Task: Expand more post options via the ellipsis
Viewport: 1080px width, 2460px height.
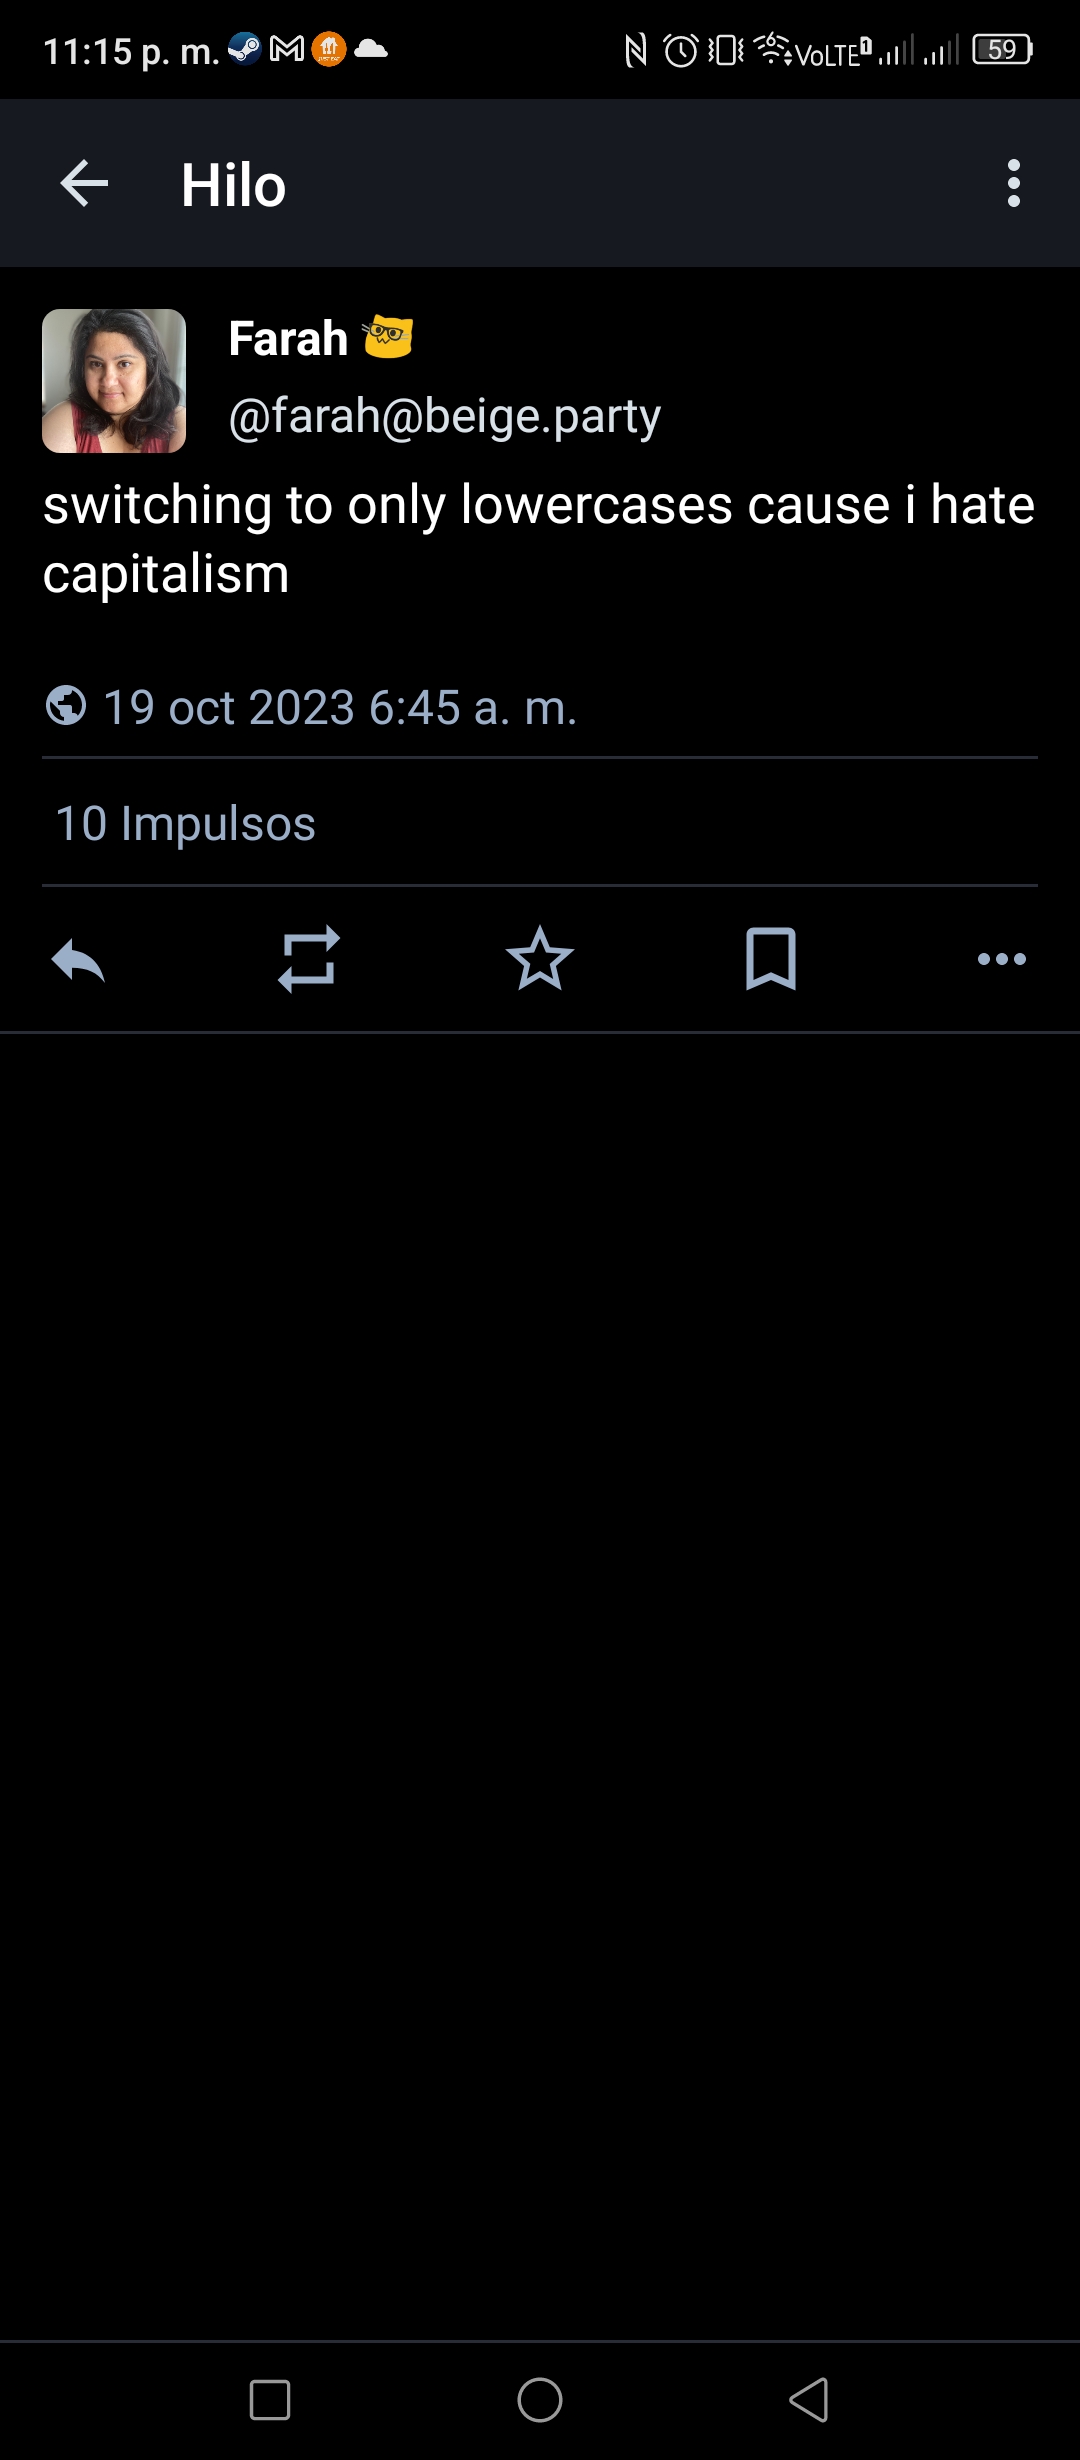Action: (x=1002, y=959)
